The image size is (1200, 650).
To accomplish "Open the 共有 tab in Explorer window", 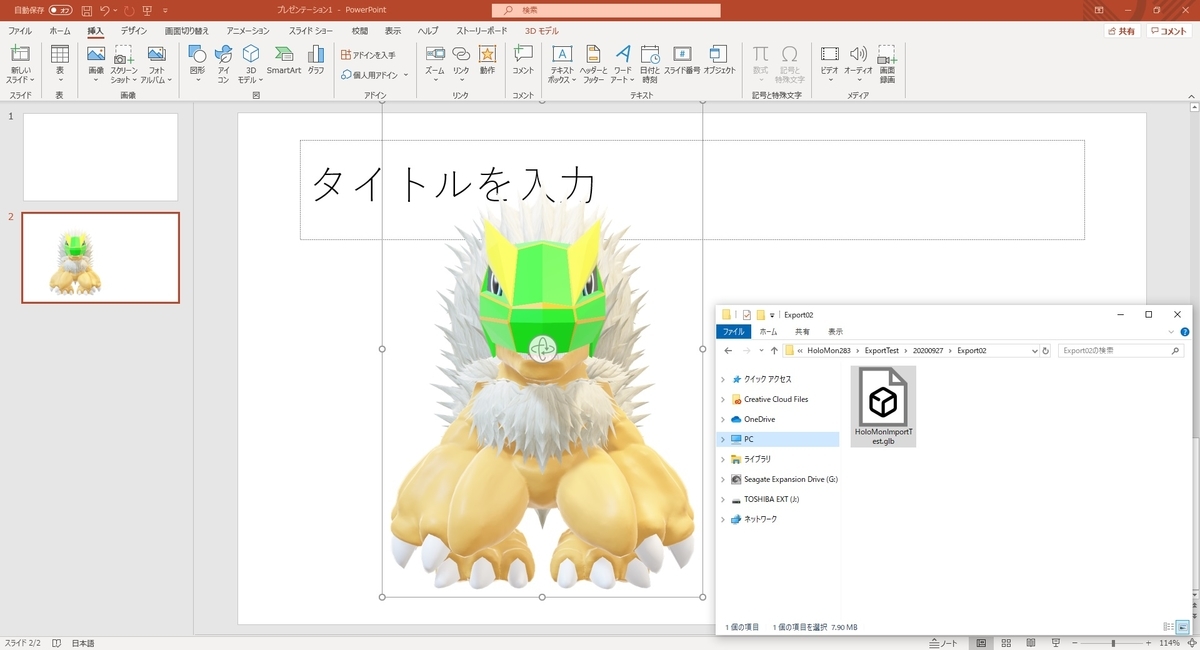I will pyautogui.click(x=802, y=331).
